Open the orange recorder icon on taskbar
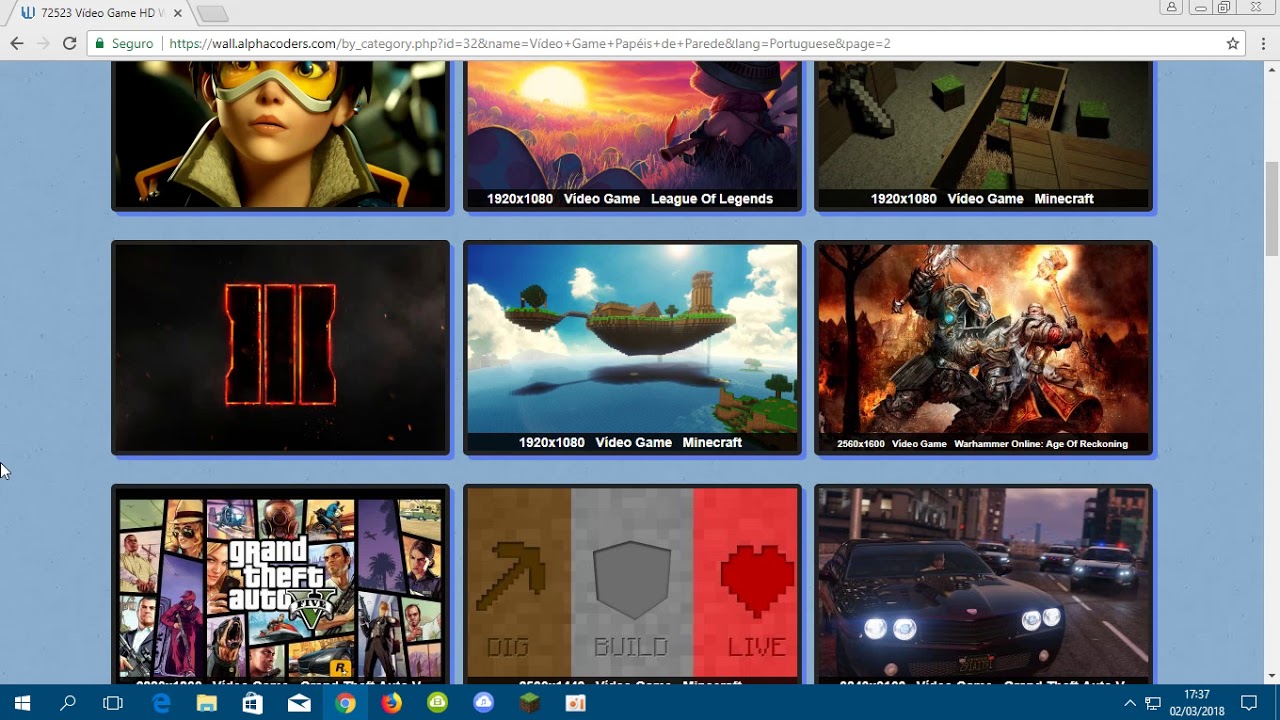The height and width of the screenshot is (720, 1280). coord(575,703)
